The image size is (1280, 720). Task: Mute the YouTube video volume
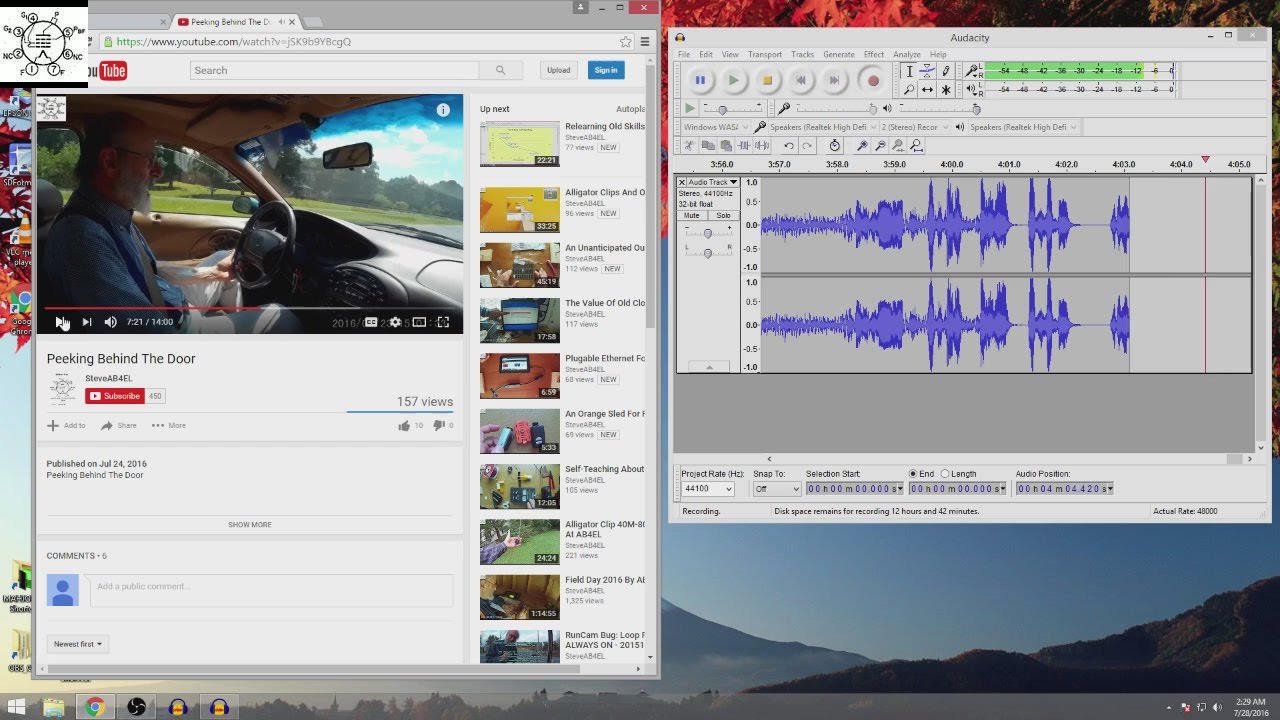pos(110,322)
